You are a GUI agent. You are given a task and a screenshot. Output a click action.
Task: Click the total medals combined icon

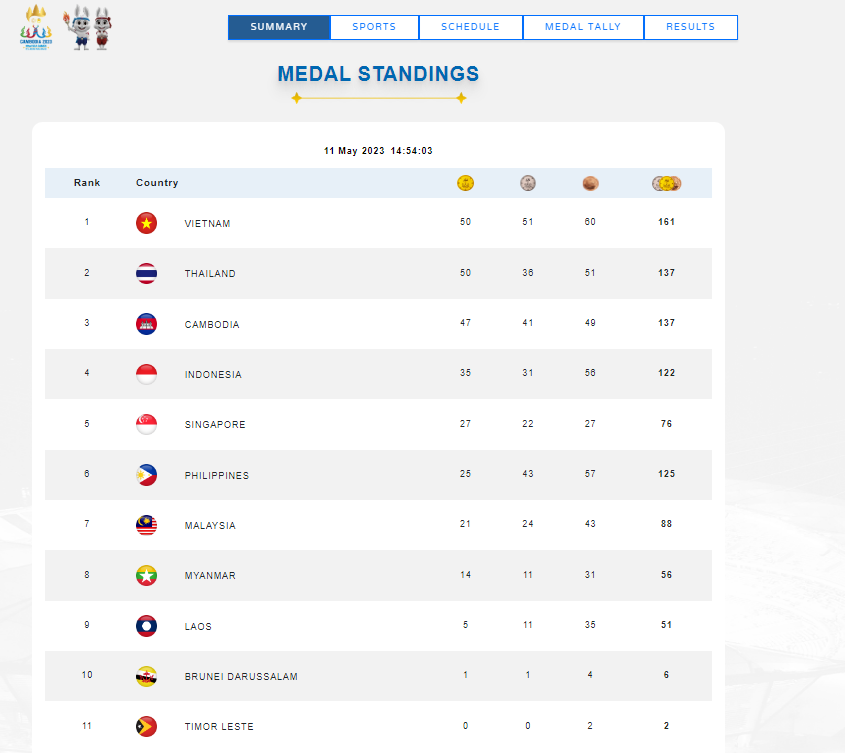(666, 183)
